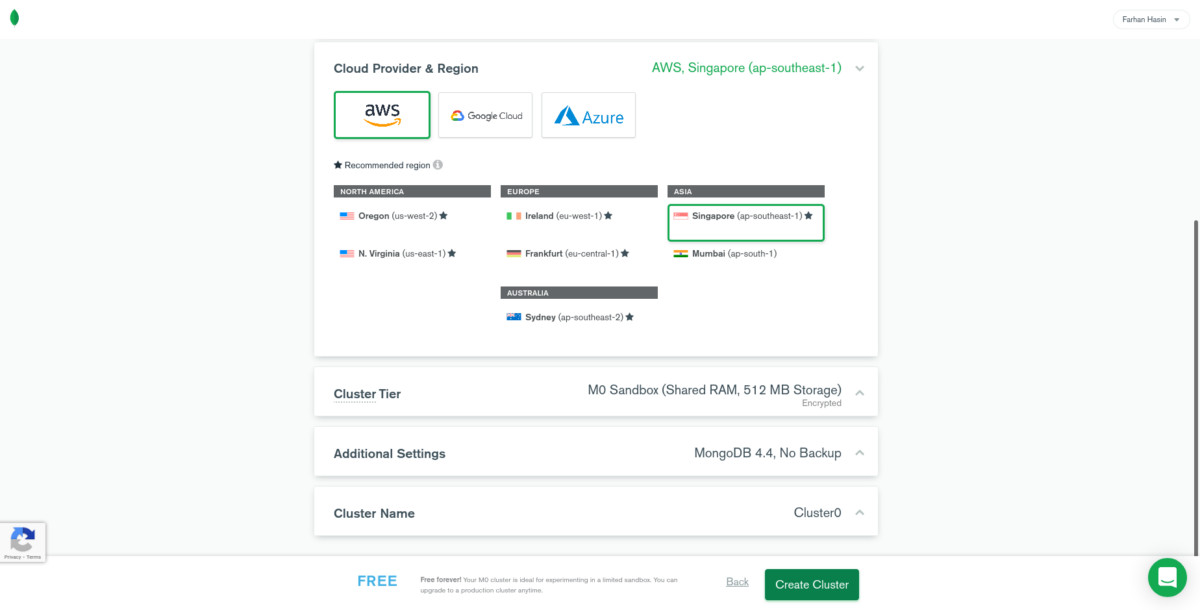
Task: Select Azure as cloud provider
Action: click(588, 115)
